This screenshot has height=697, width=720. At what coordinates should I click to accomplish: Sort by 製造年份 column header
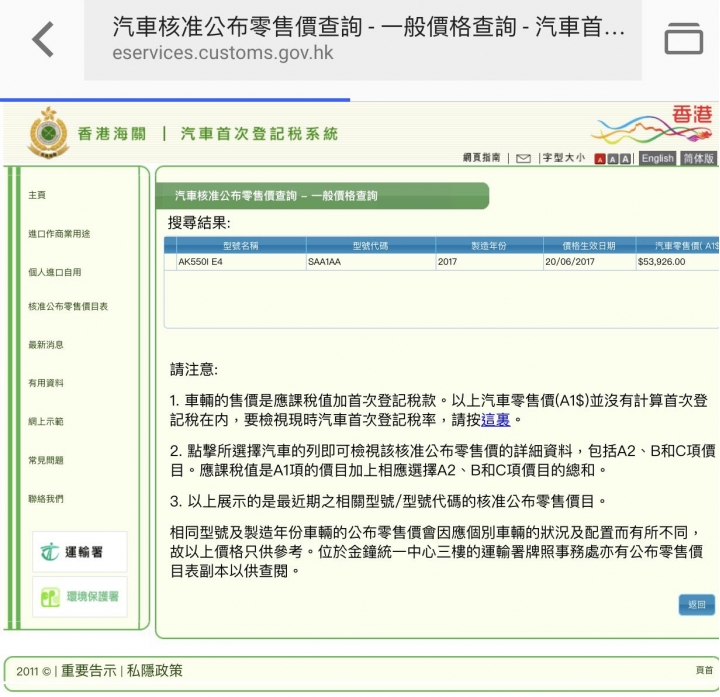tap(489, 246)
